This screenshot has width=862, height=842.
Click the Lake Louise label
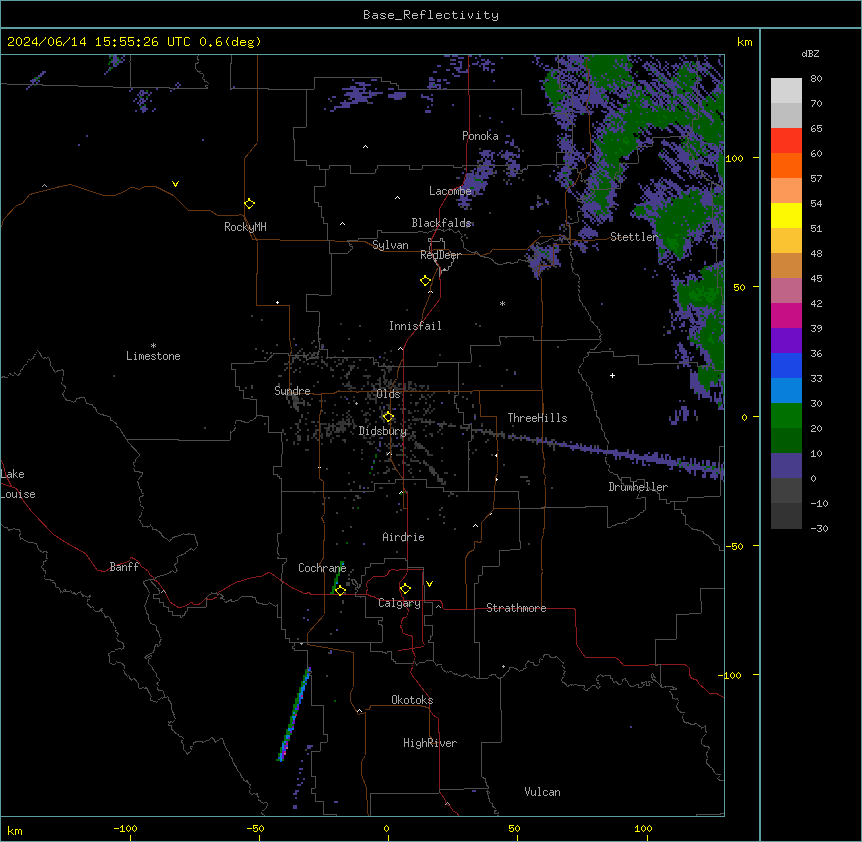click(16, 484)
